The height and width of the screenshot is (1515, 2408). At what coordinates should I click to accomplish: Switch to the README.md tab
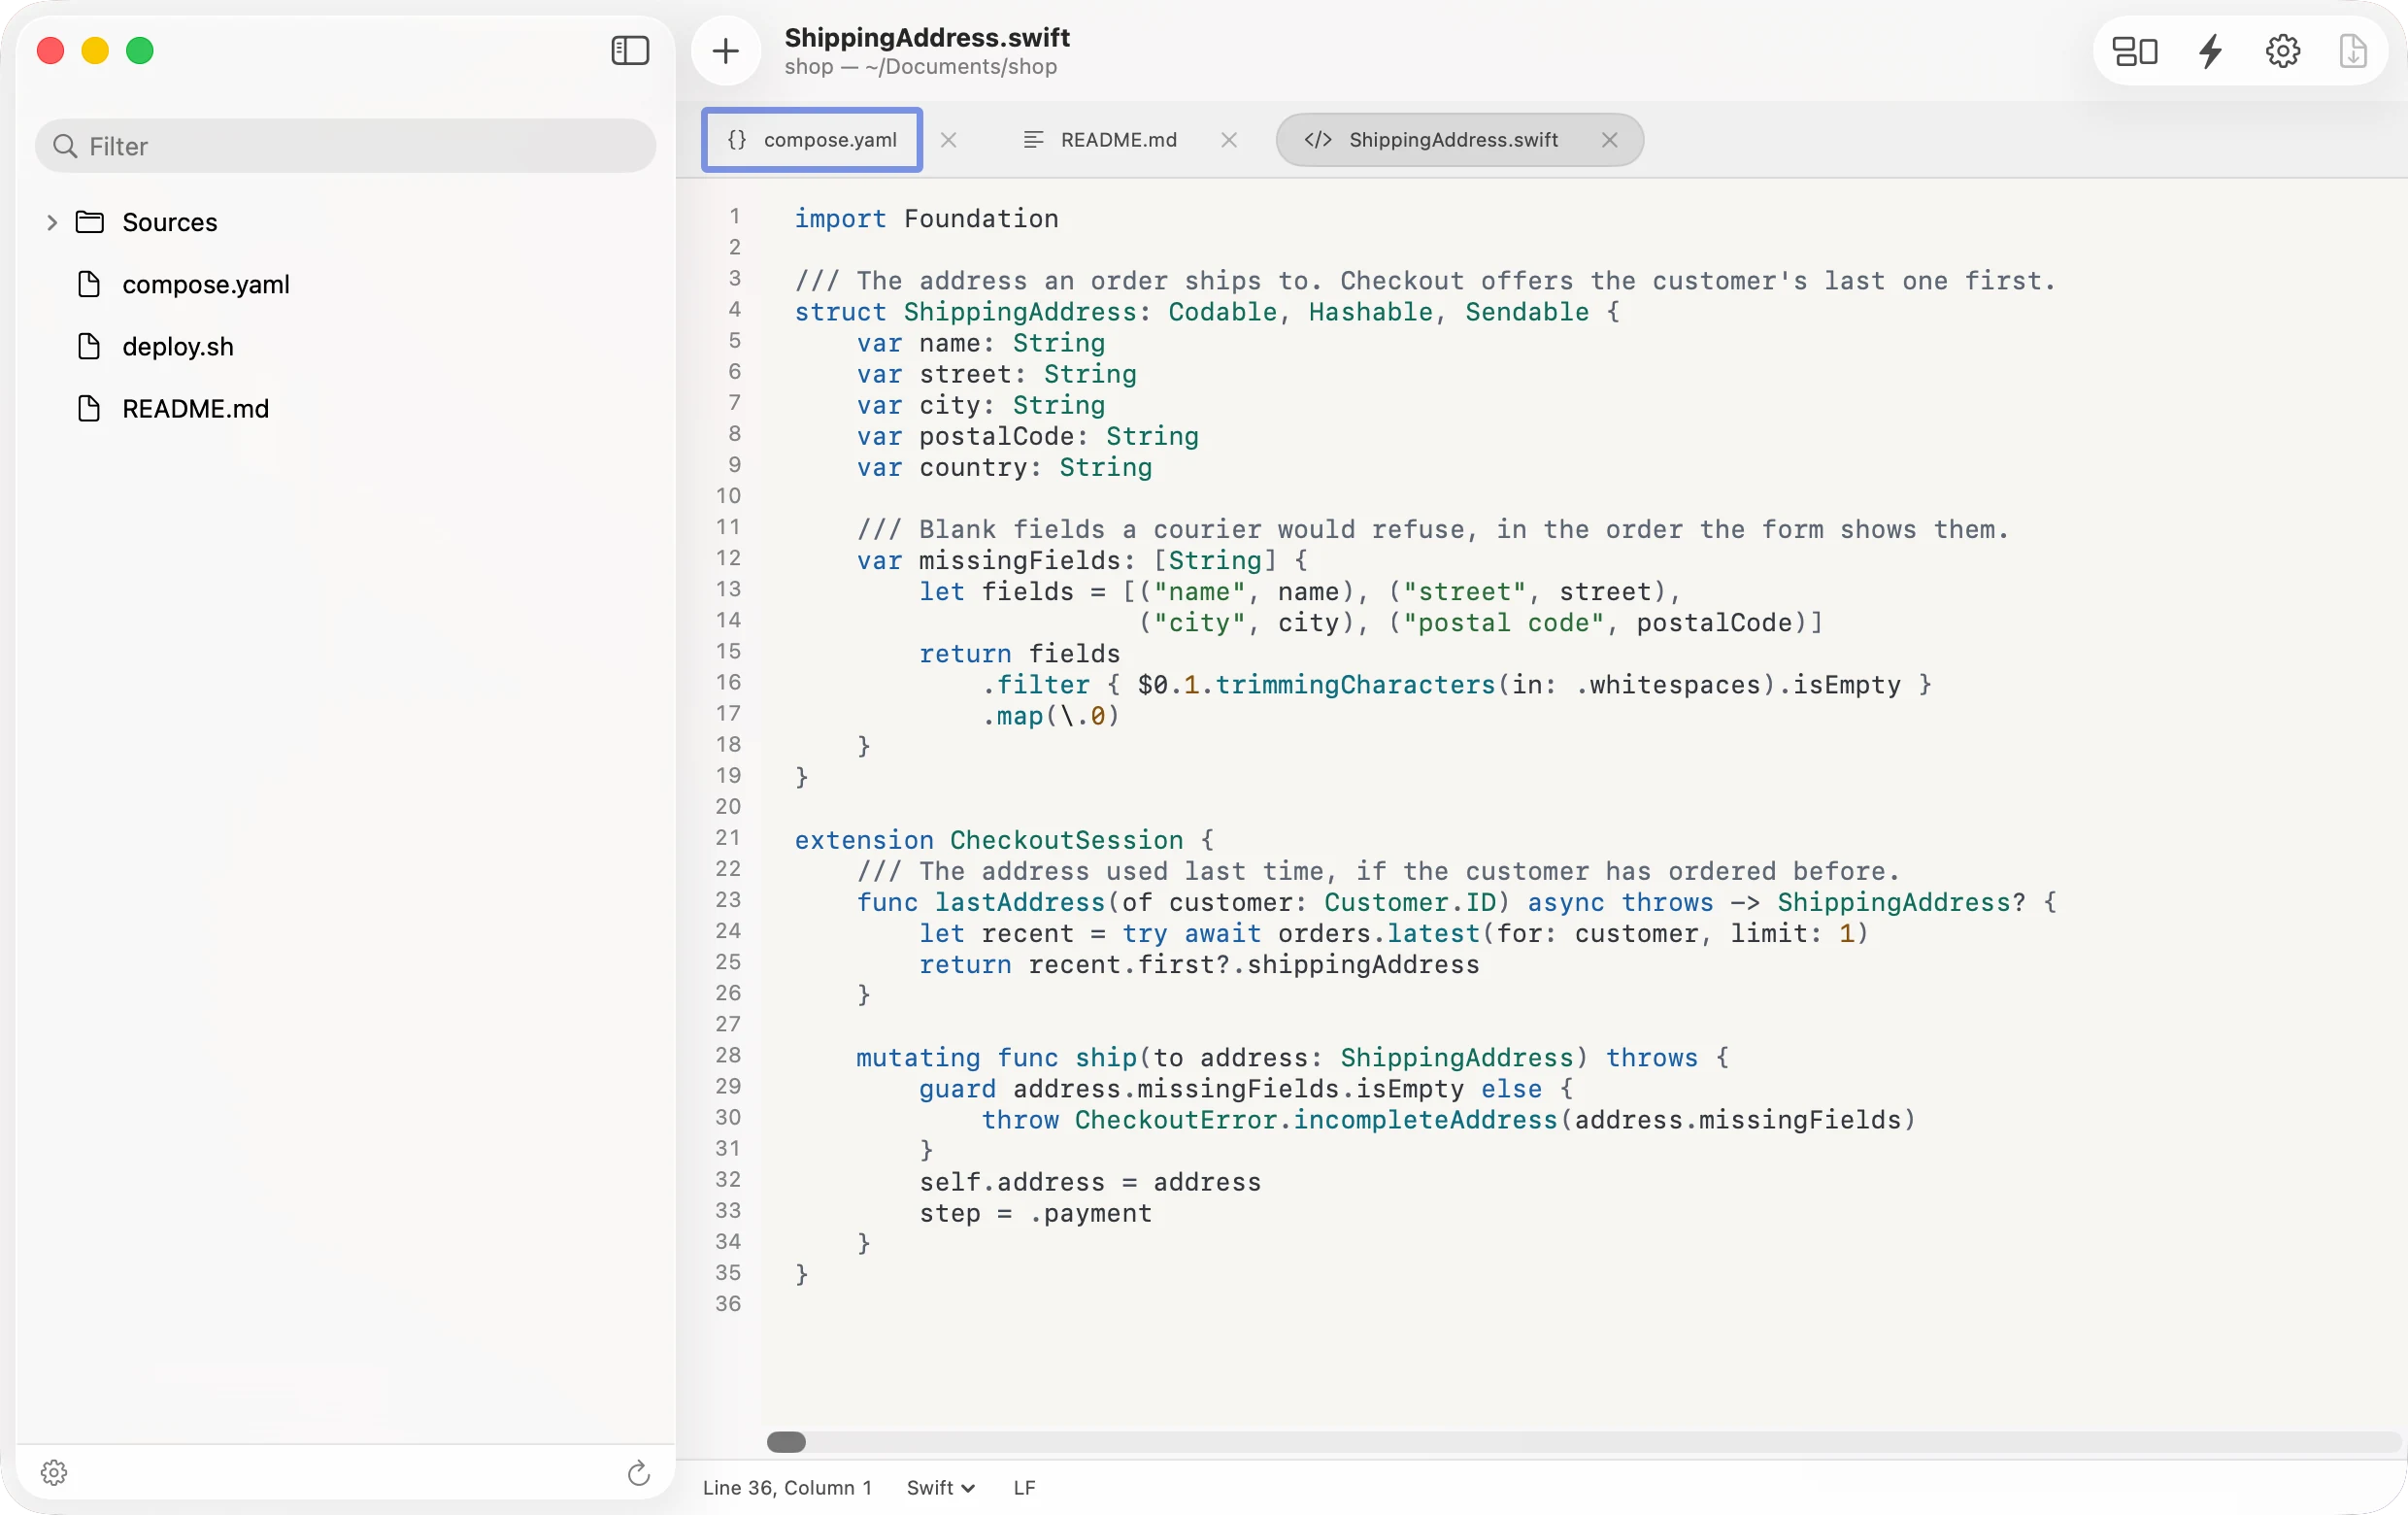(x=1102, y=140)
